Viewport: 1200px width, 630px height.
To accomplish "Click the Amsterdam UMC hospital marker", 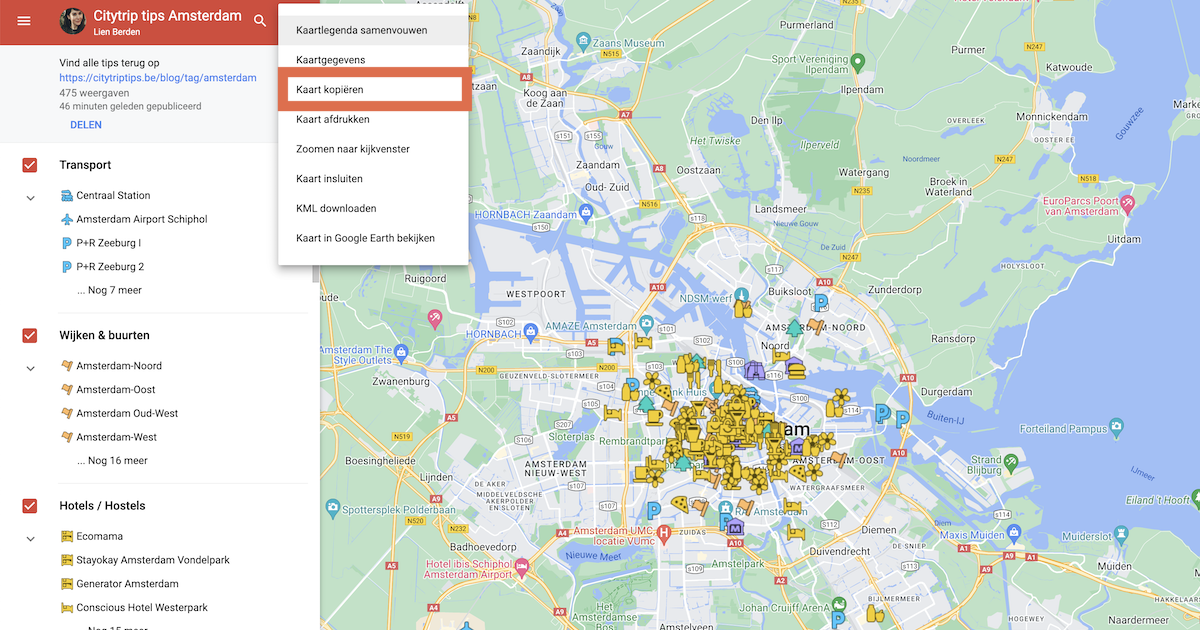I will pyautogui.click(x=664, y=533).
